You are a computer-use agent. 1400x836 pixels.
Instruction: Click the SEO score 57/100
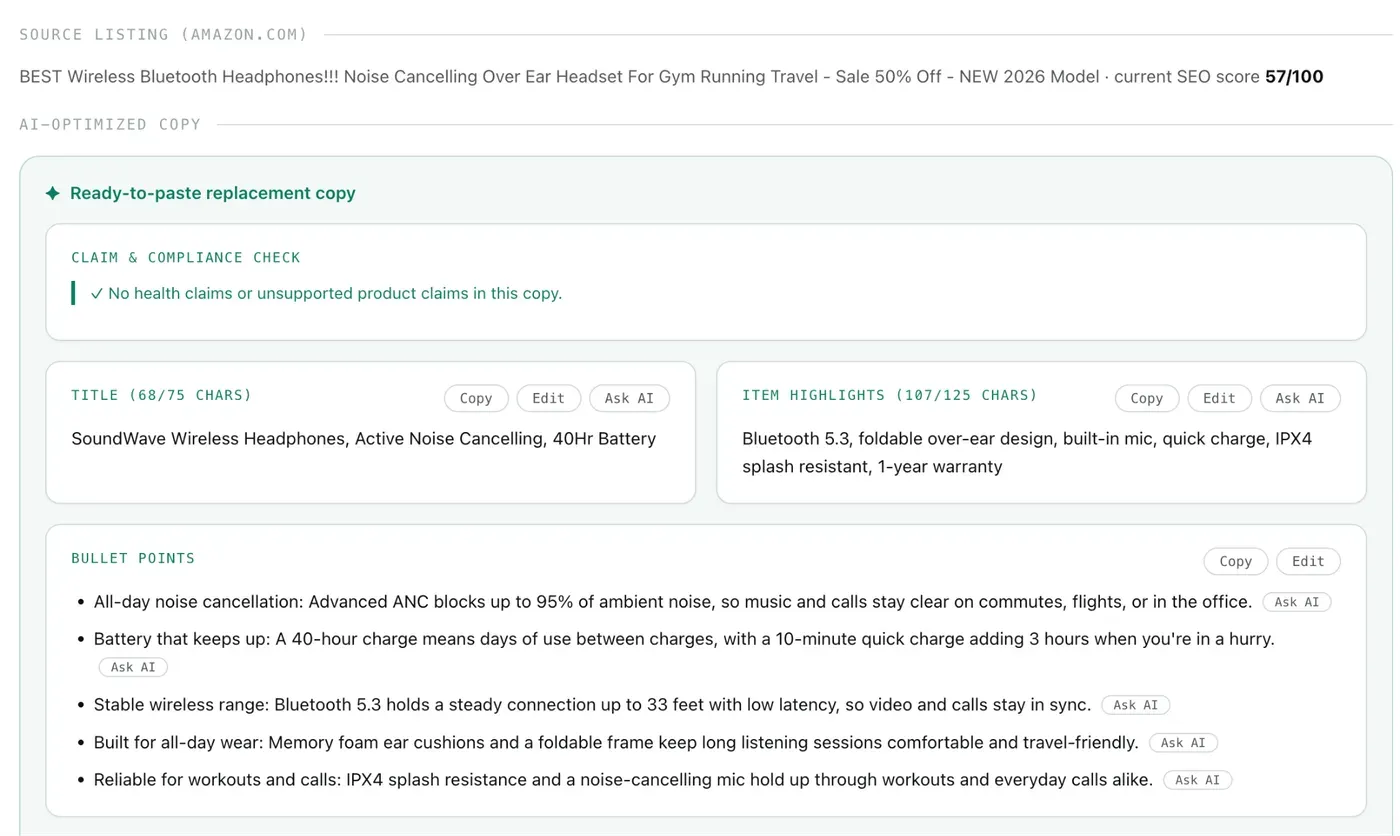[1294, 76]
